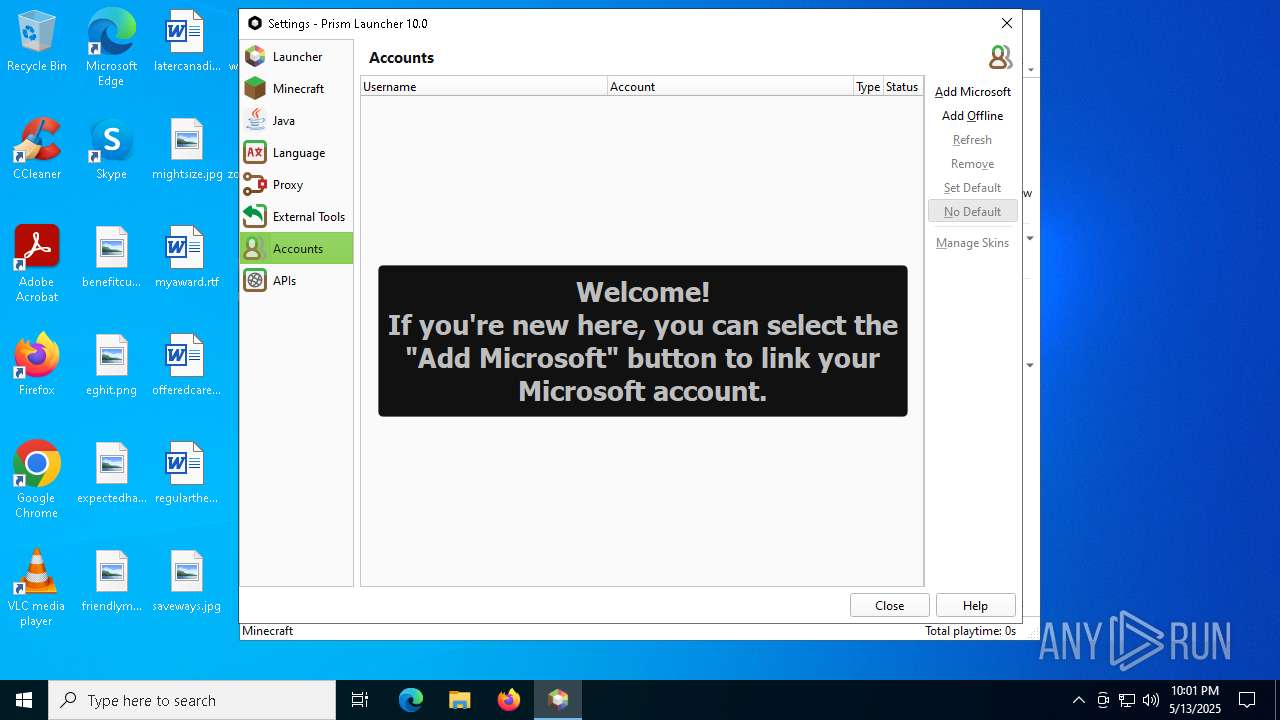Viewport: 1280px width, 720px height.
Task: Select the Skype desktop shortcut
Action: click(x=111, y=150)
